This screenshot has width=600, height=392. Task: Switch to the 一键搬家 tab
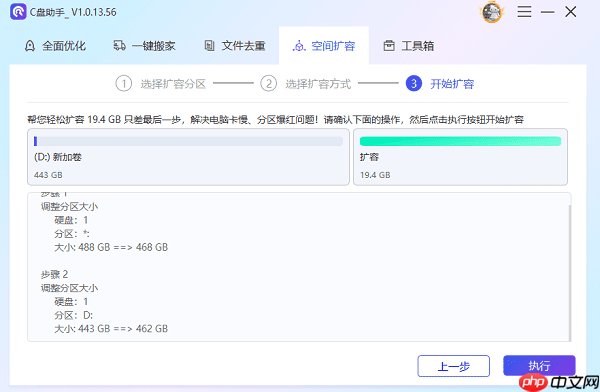[145, 46]
